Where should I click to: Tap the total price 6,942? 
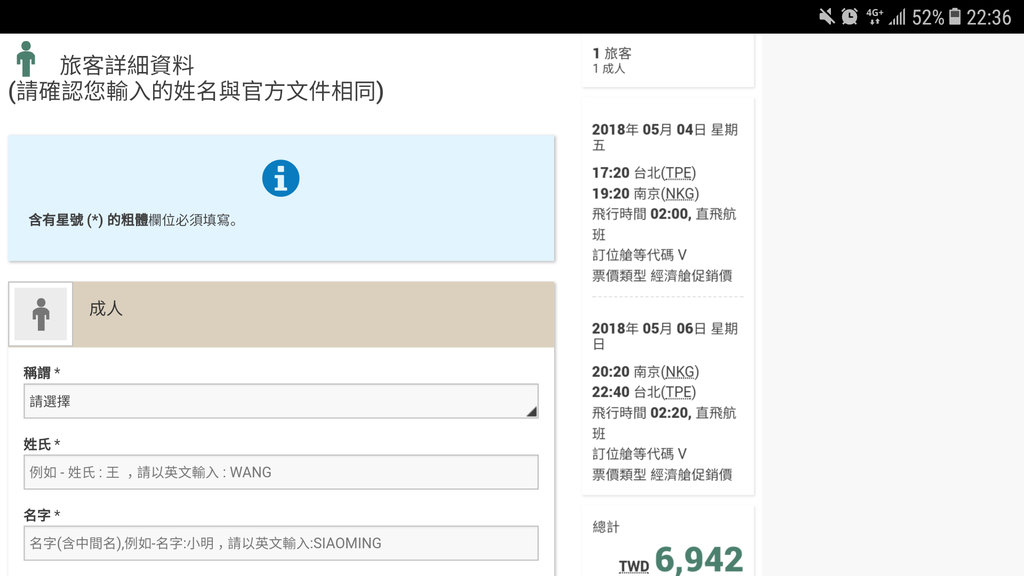click(x=699, y=560)
